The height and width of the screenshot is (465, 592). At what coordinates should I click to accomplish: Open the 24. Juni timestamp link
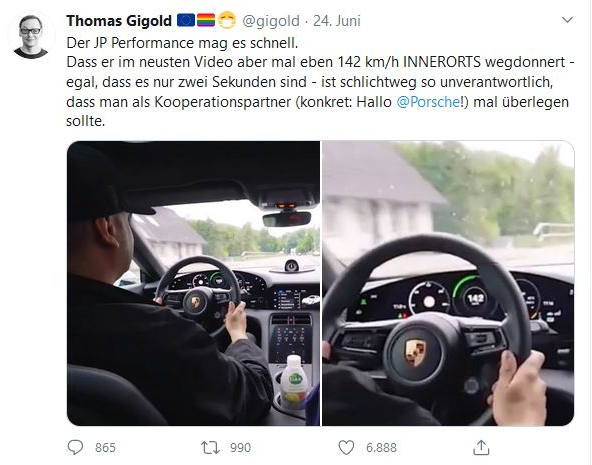[x=337, y=21]
